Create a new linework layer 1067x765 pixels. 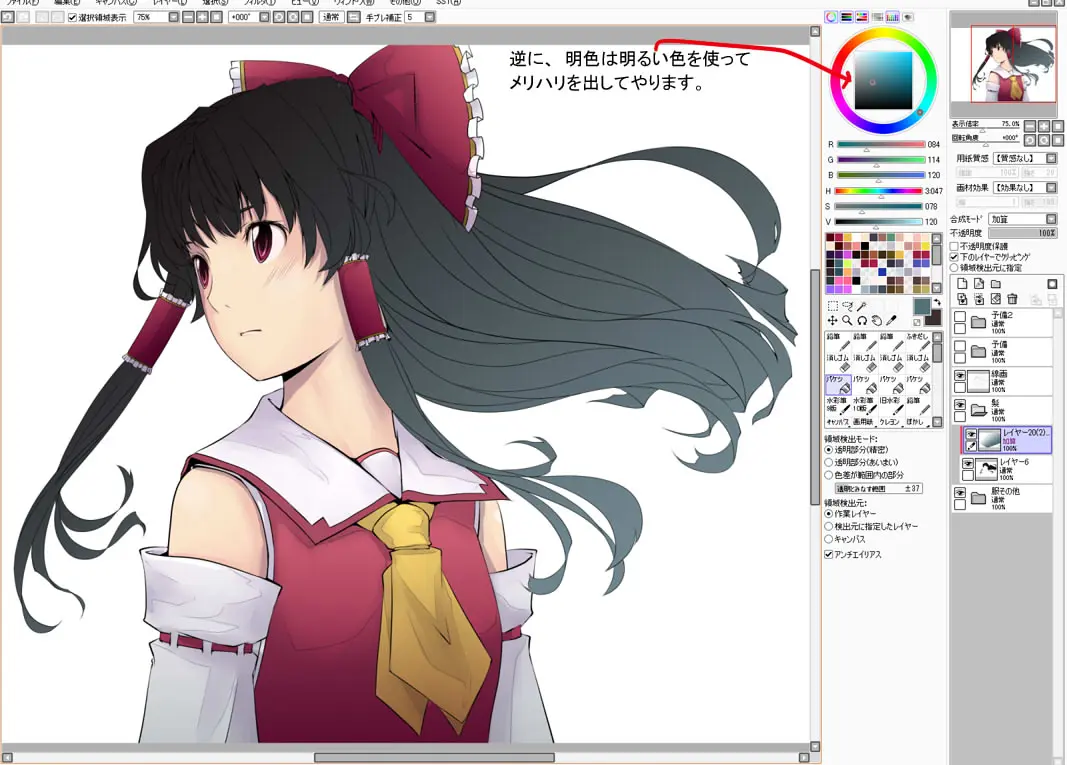coord(979,283)
